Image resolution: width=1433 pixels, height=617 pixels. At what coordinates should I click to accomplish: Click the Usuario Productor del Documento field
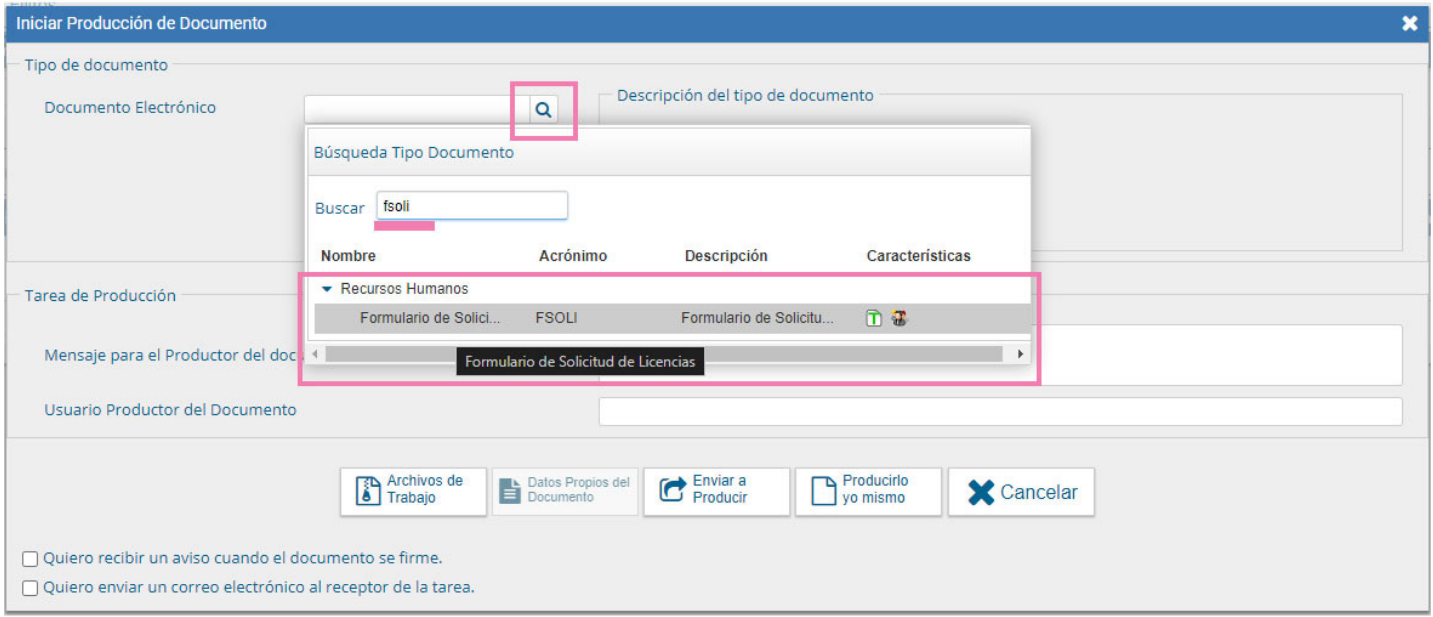(x=1000, y=411)
